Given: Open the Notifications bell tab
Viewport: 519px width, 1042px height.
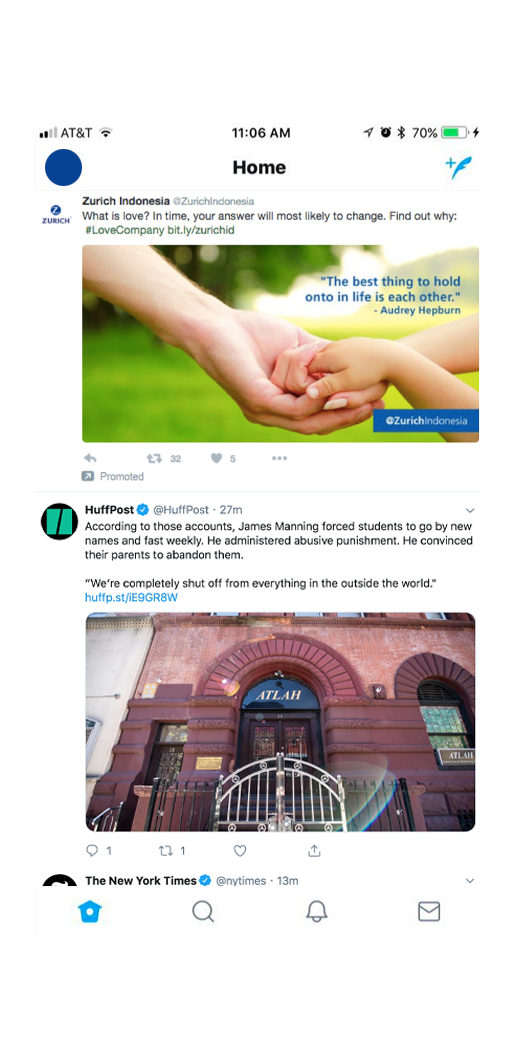Looking at the screenshot, I should pyautogui.click(x=316, y=911).
